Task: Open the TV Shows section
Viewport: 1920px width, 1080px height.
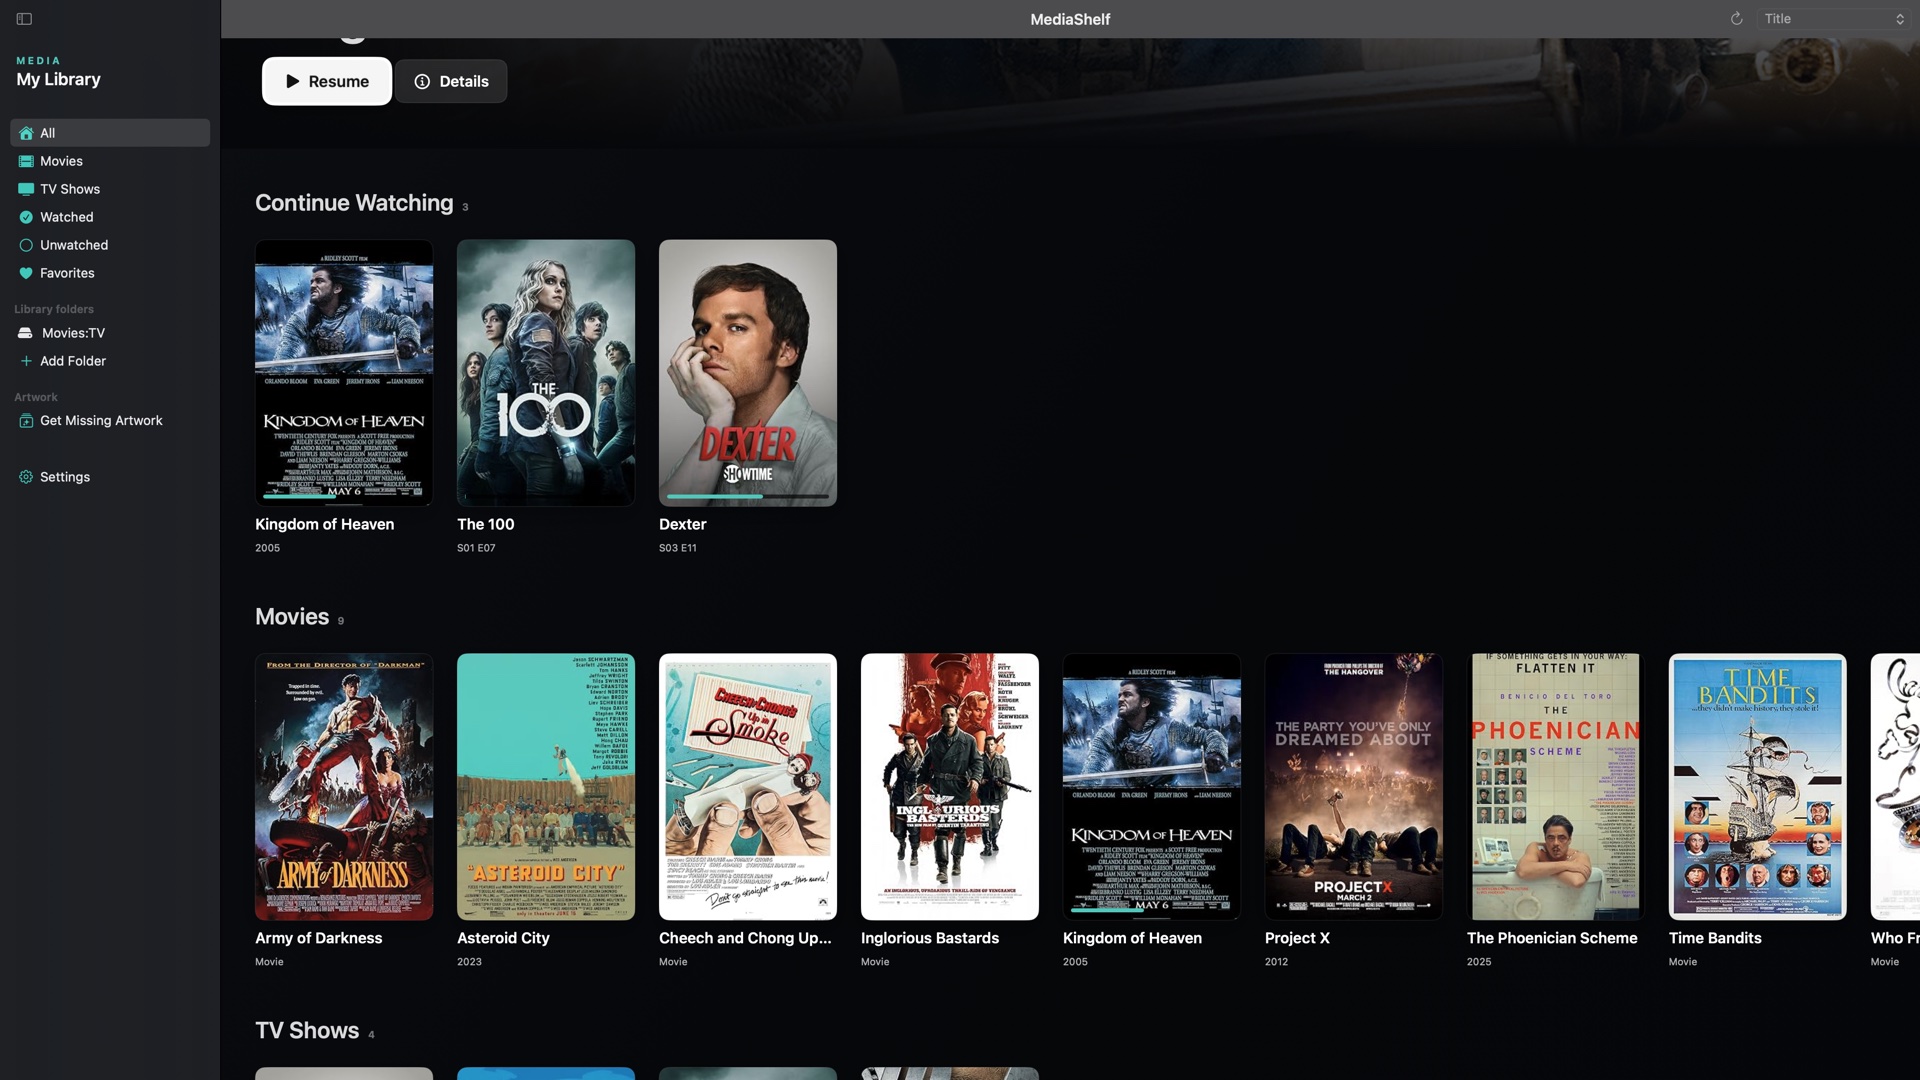Action: click(x=110, y=189)
